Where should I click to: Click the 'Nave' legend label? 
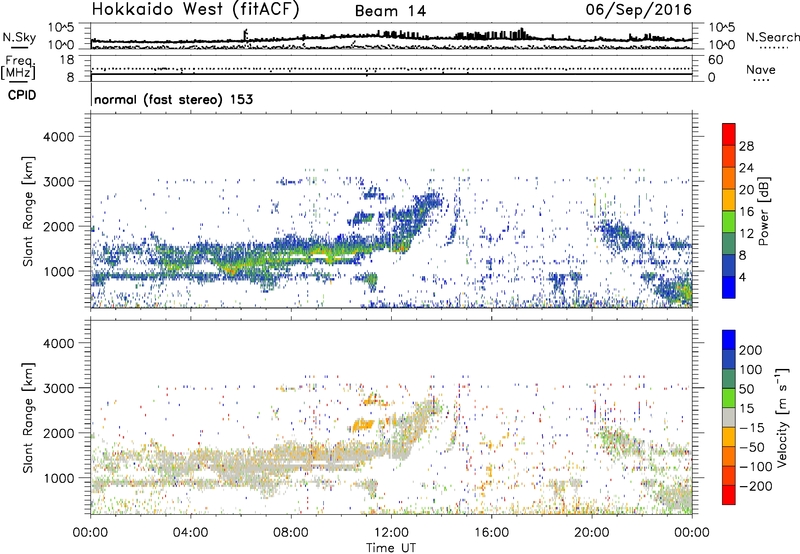[760, 70]
